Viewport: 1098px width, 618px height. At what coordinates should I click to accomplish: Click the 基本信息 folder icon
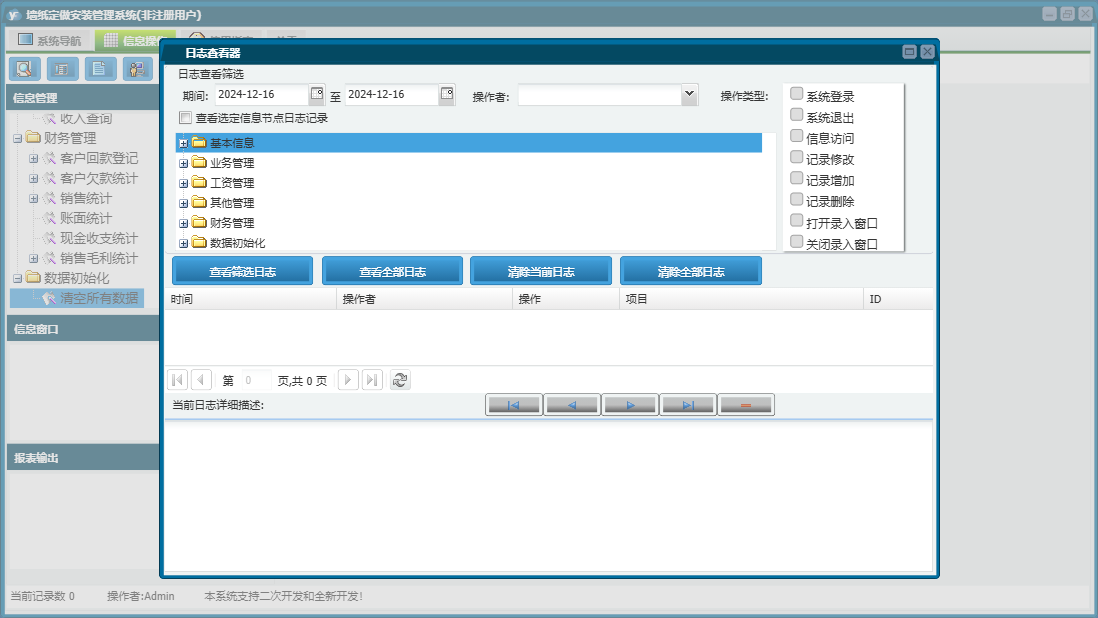click(x=200, y=143)
